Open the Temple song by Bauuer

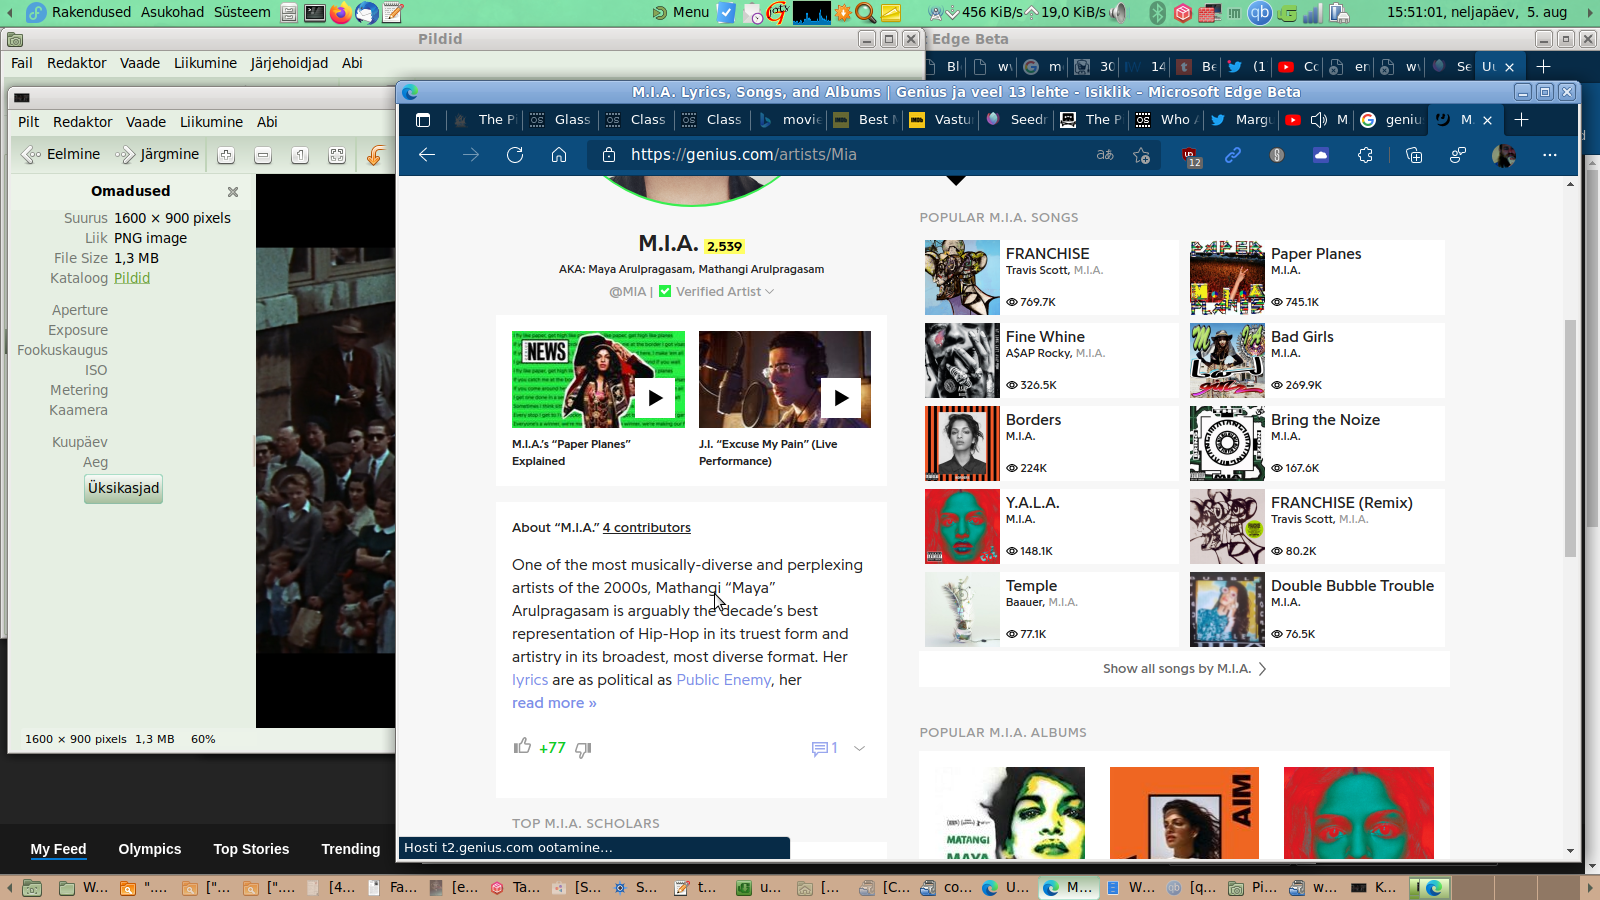[x=1051, y=609]
